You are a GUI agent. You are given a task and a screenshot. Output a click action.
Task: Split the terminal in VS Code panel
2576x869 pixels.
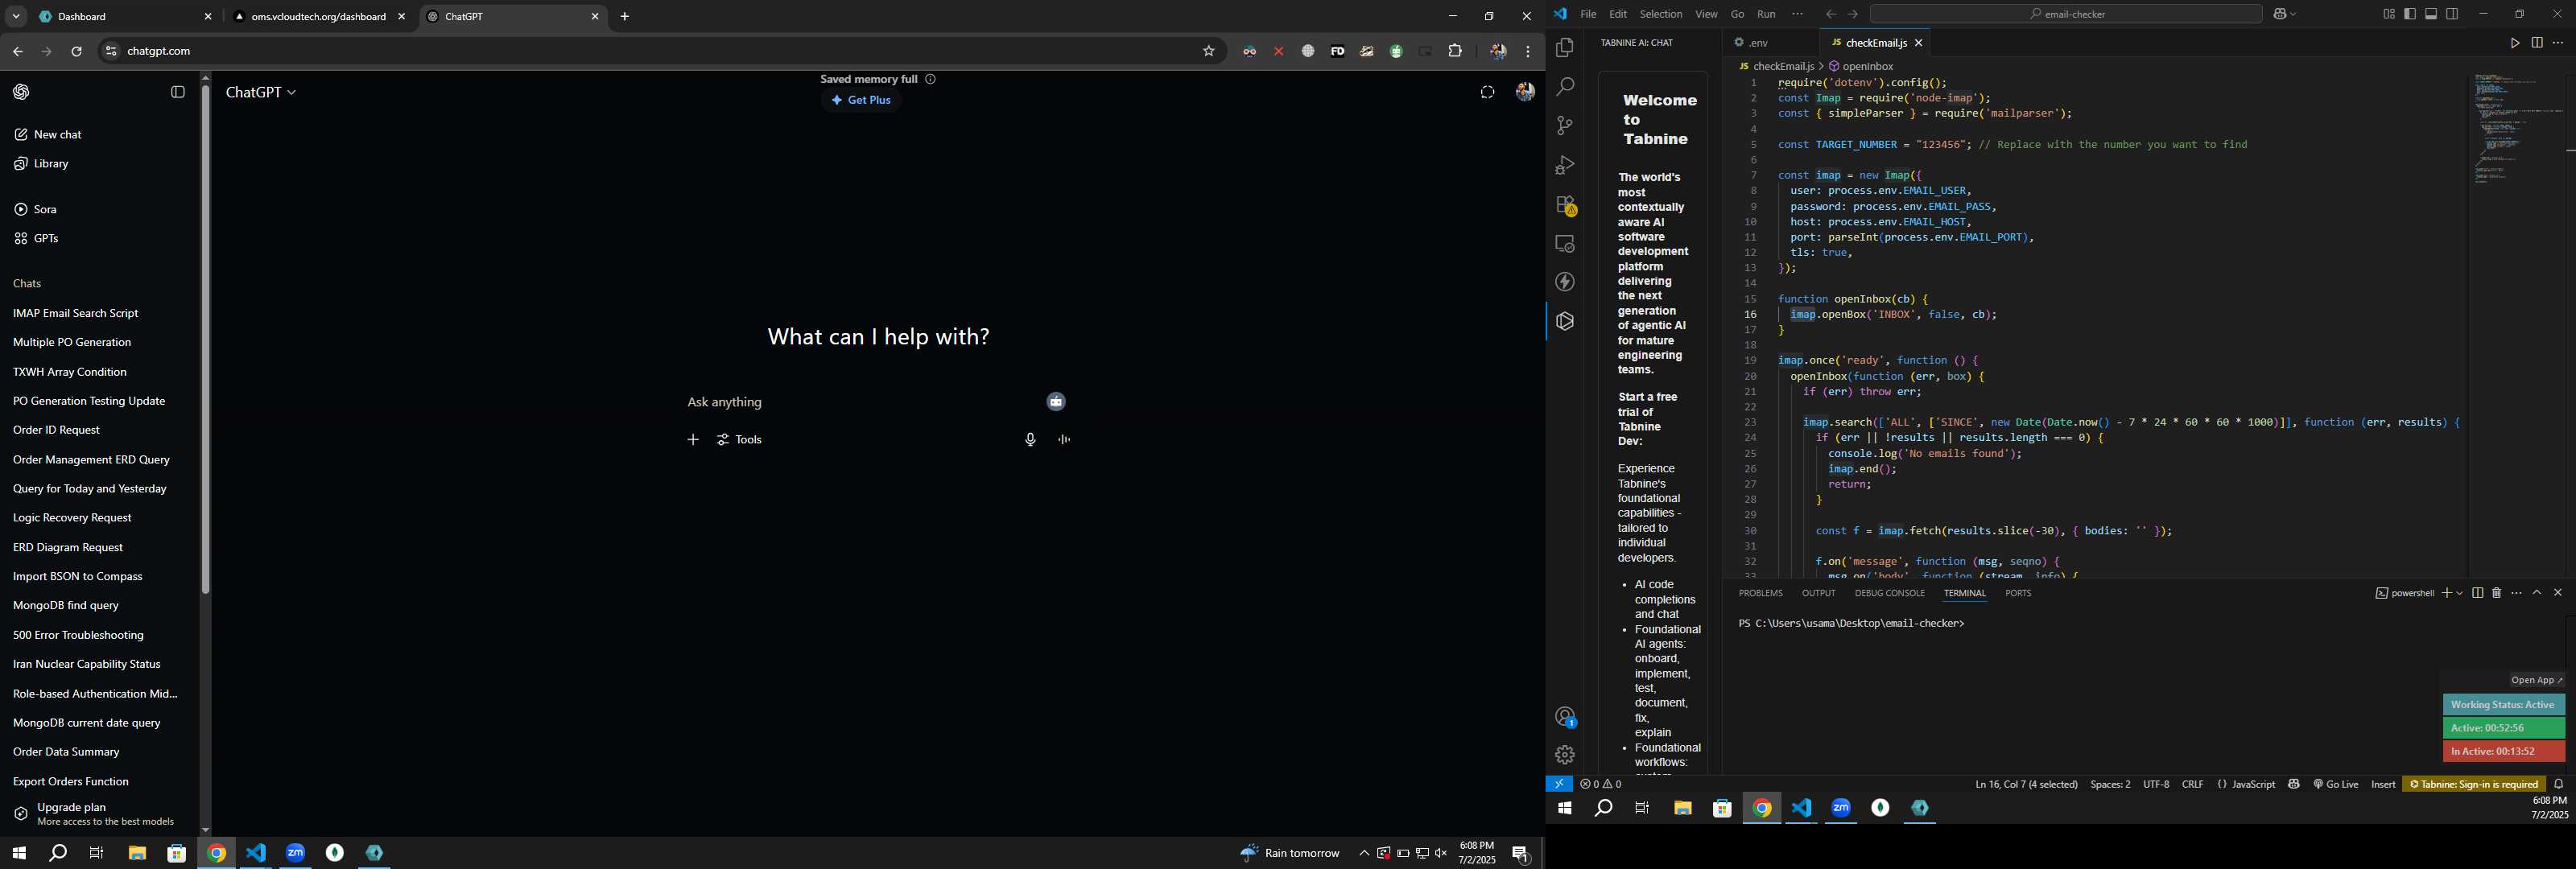(x=2477, y=593)
